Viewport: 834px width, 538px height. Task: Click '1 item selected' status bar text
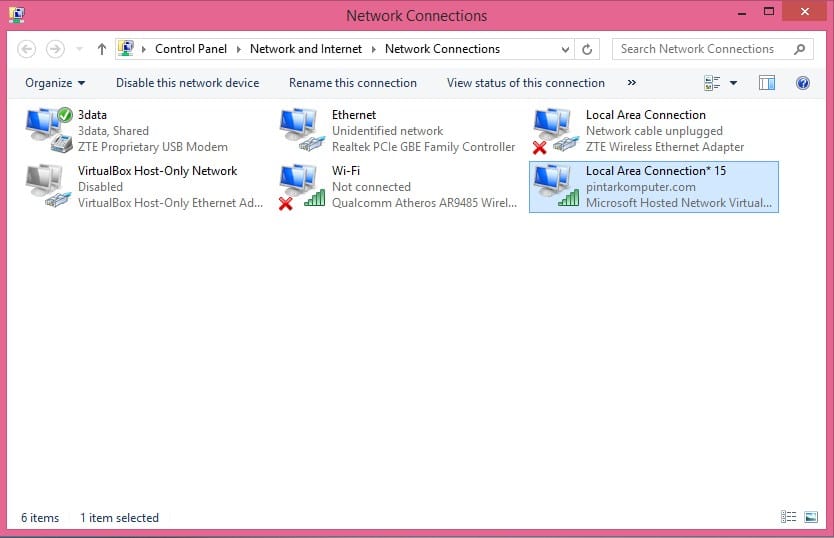pos(119,517)
